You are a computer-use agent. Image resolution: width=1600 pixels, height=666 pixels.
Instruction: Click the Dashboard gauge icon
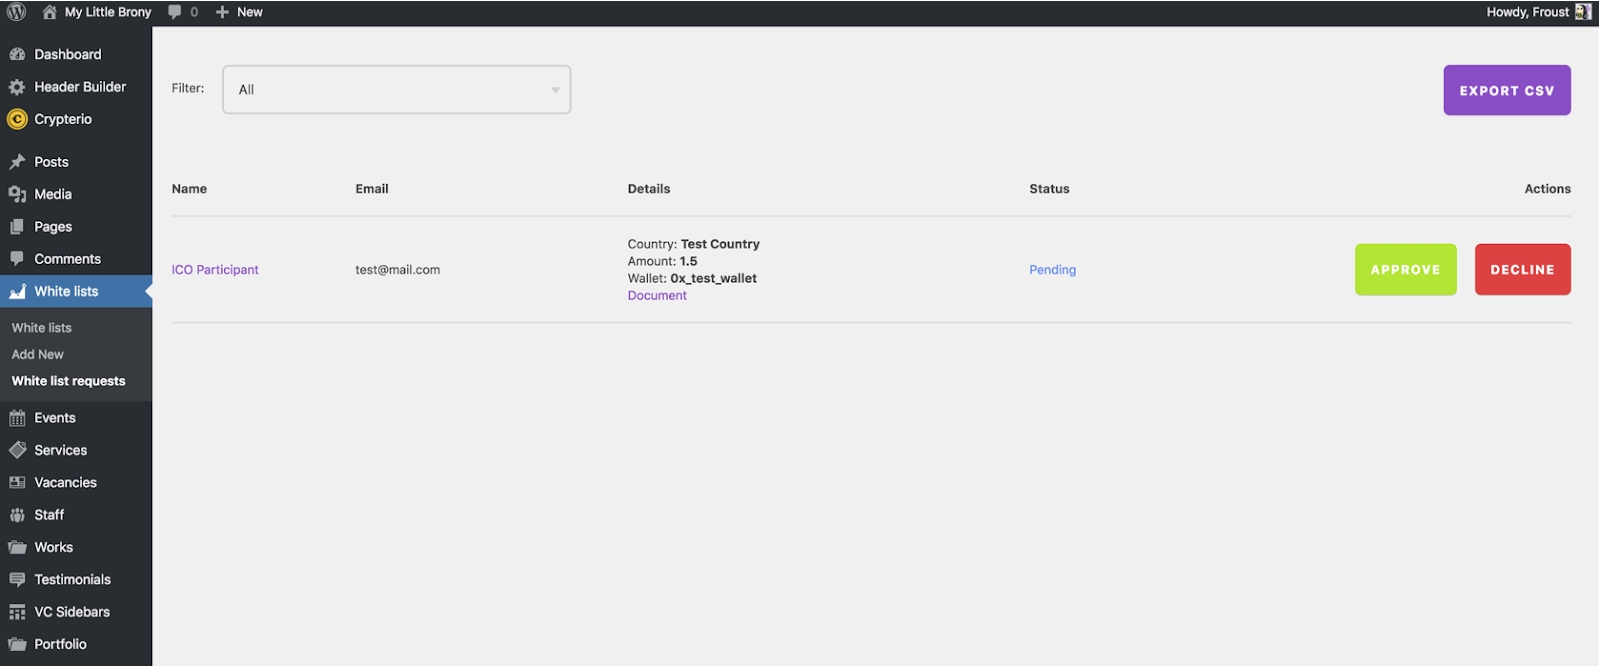tap(17, 54)
